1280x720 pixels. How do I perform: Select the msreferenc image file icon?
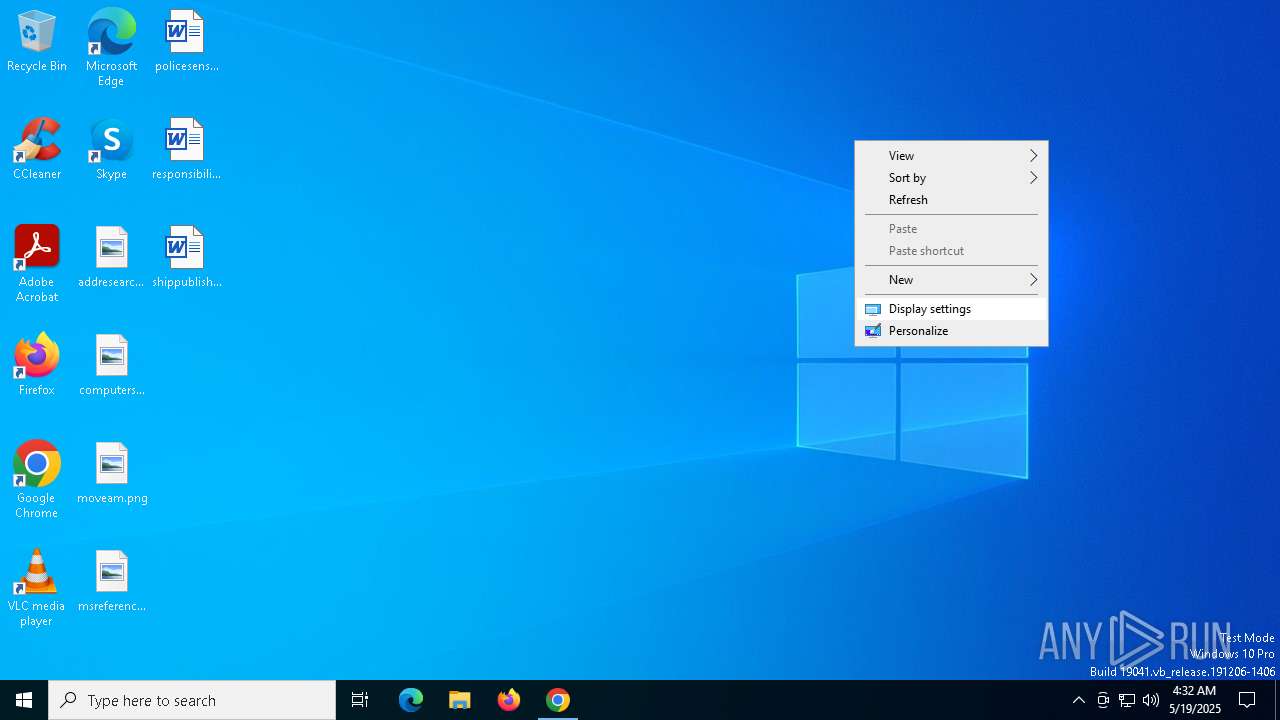tap(111, 582)
